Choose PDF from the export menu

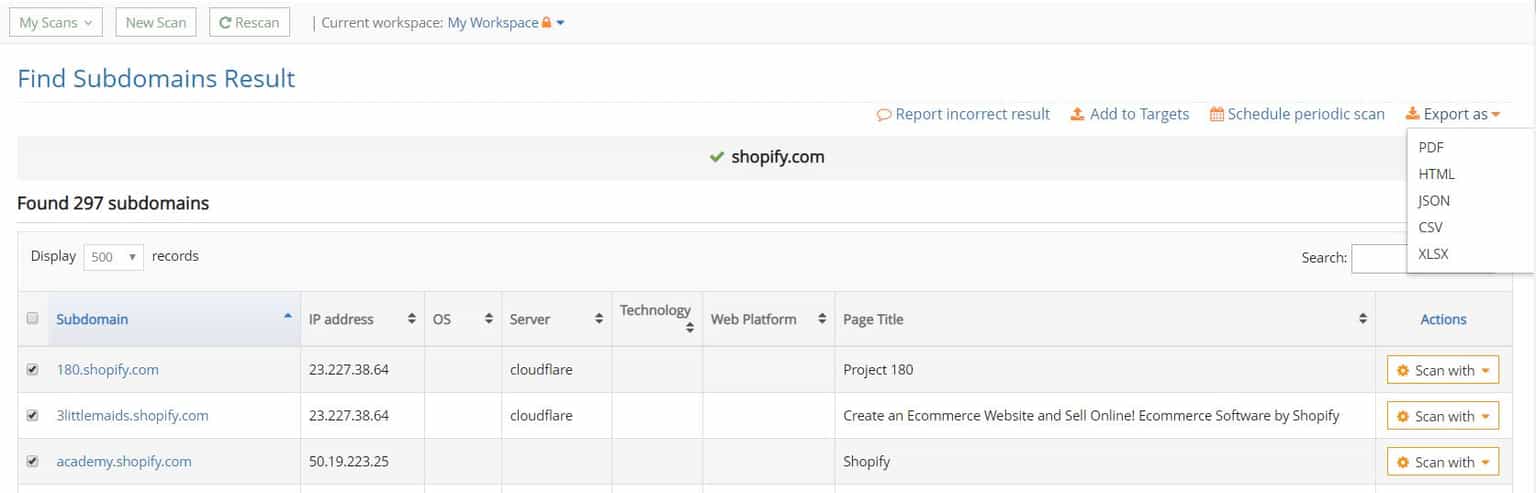1431,147
